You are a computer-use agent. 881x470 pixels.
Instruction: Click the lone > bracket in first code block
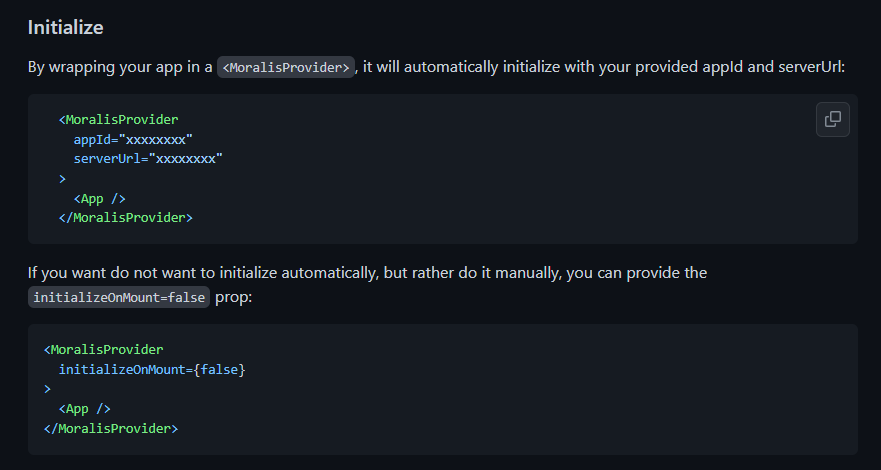pyautogui.click(x=62, y=179)
